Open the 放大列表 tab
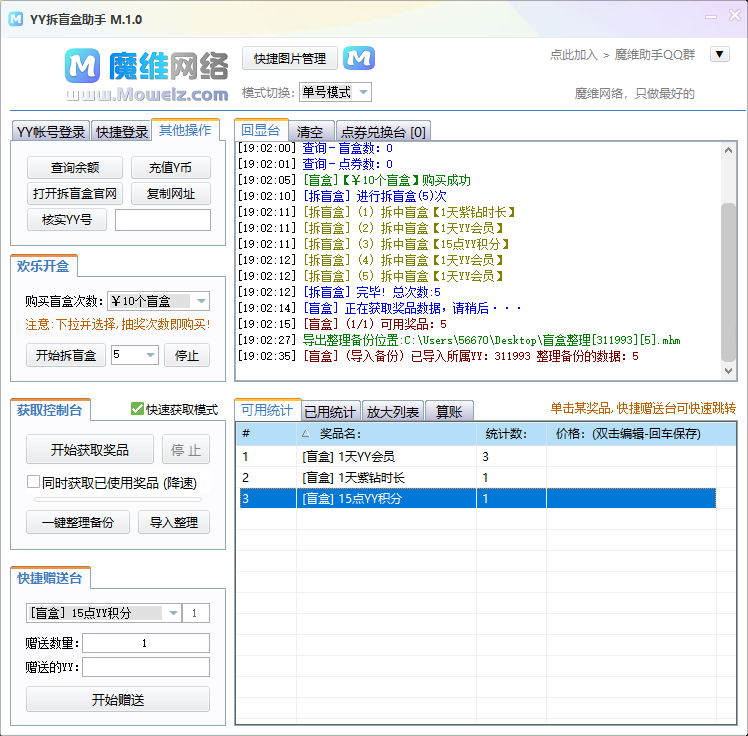Viewport: 748px width, 736px height. (393, 412)
